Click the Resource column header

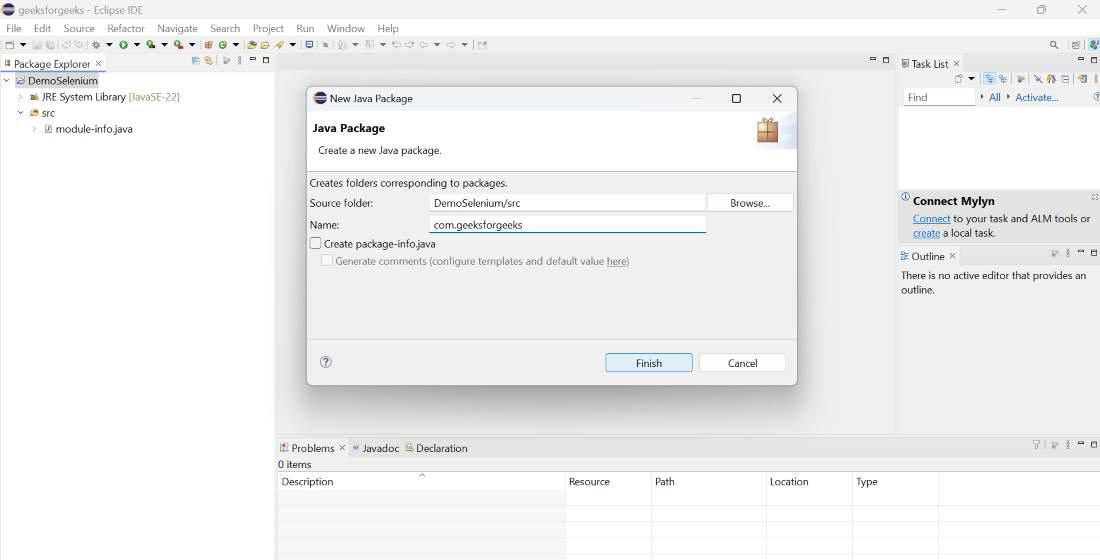click(x=608, y=481)
